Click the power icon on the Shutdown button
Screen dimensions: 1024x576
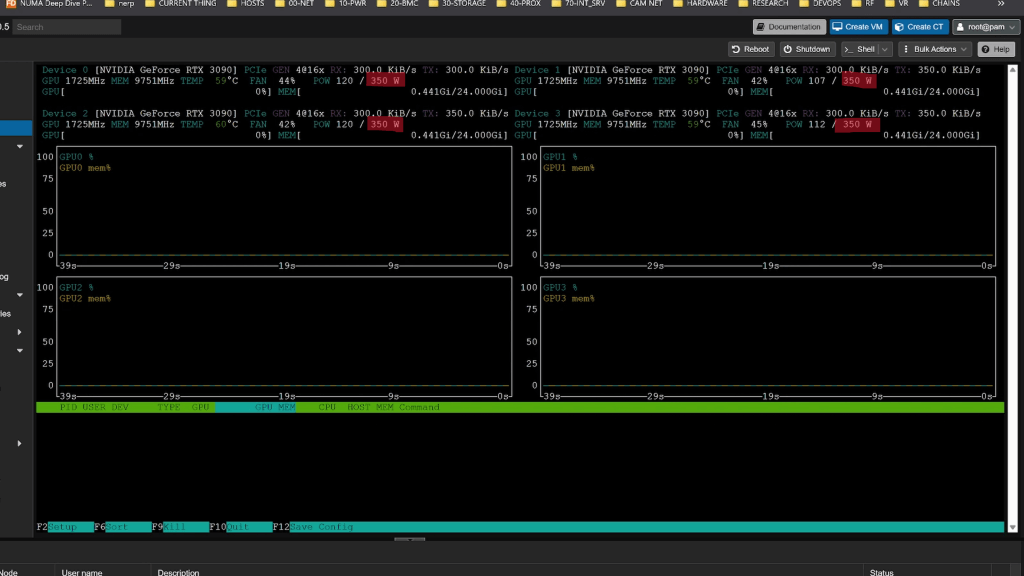pos(787,48)
